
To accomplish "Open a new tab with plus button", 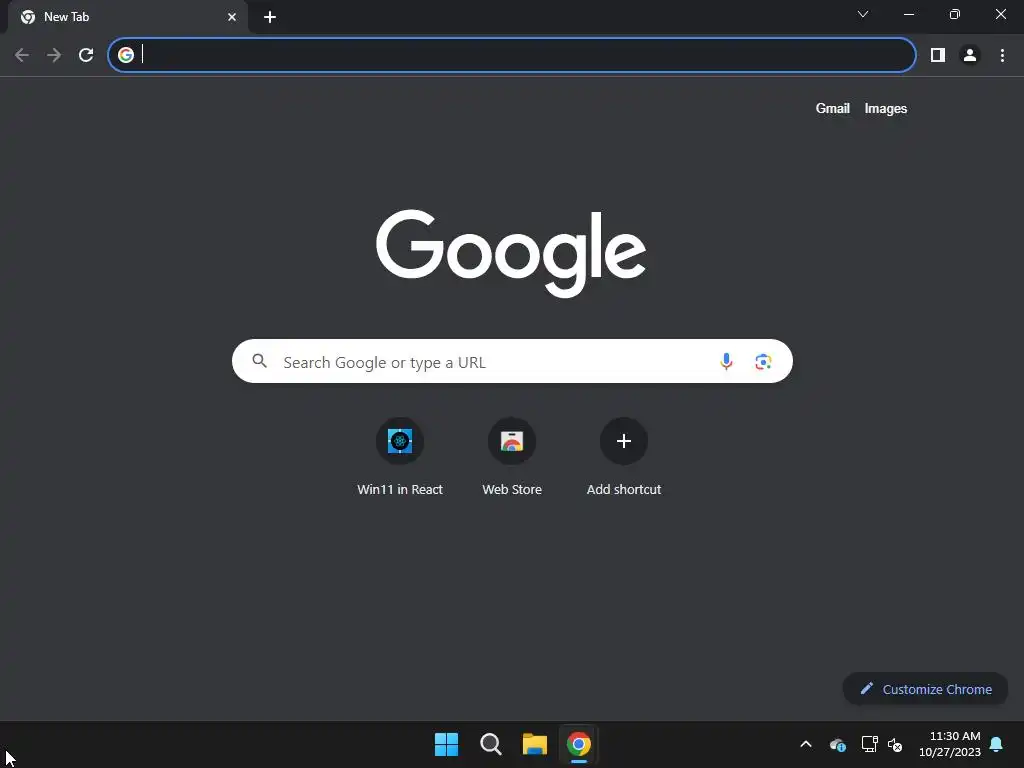I will (x=270, y=17).
